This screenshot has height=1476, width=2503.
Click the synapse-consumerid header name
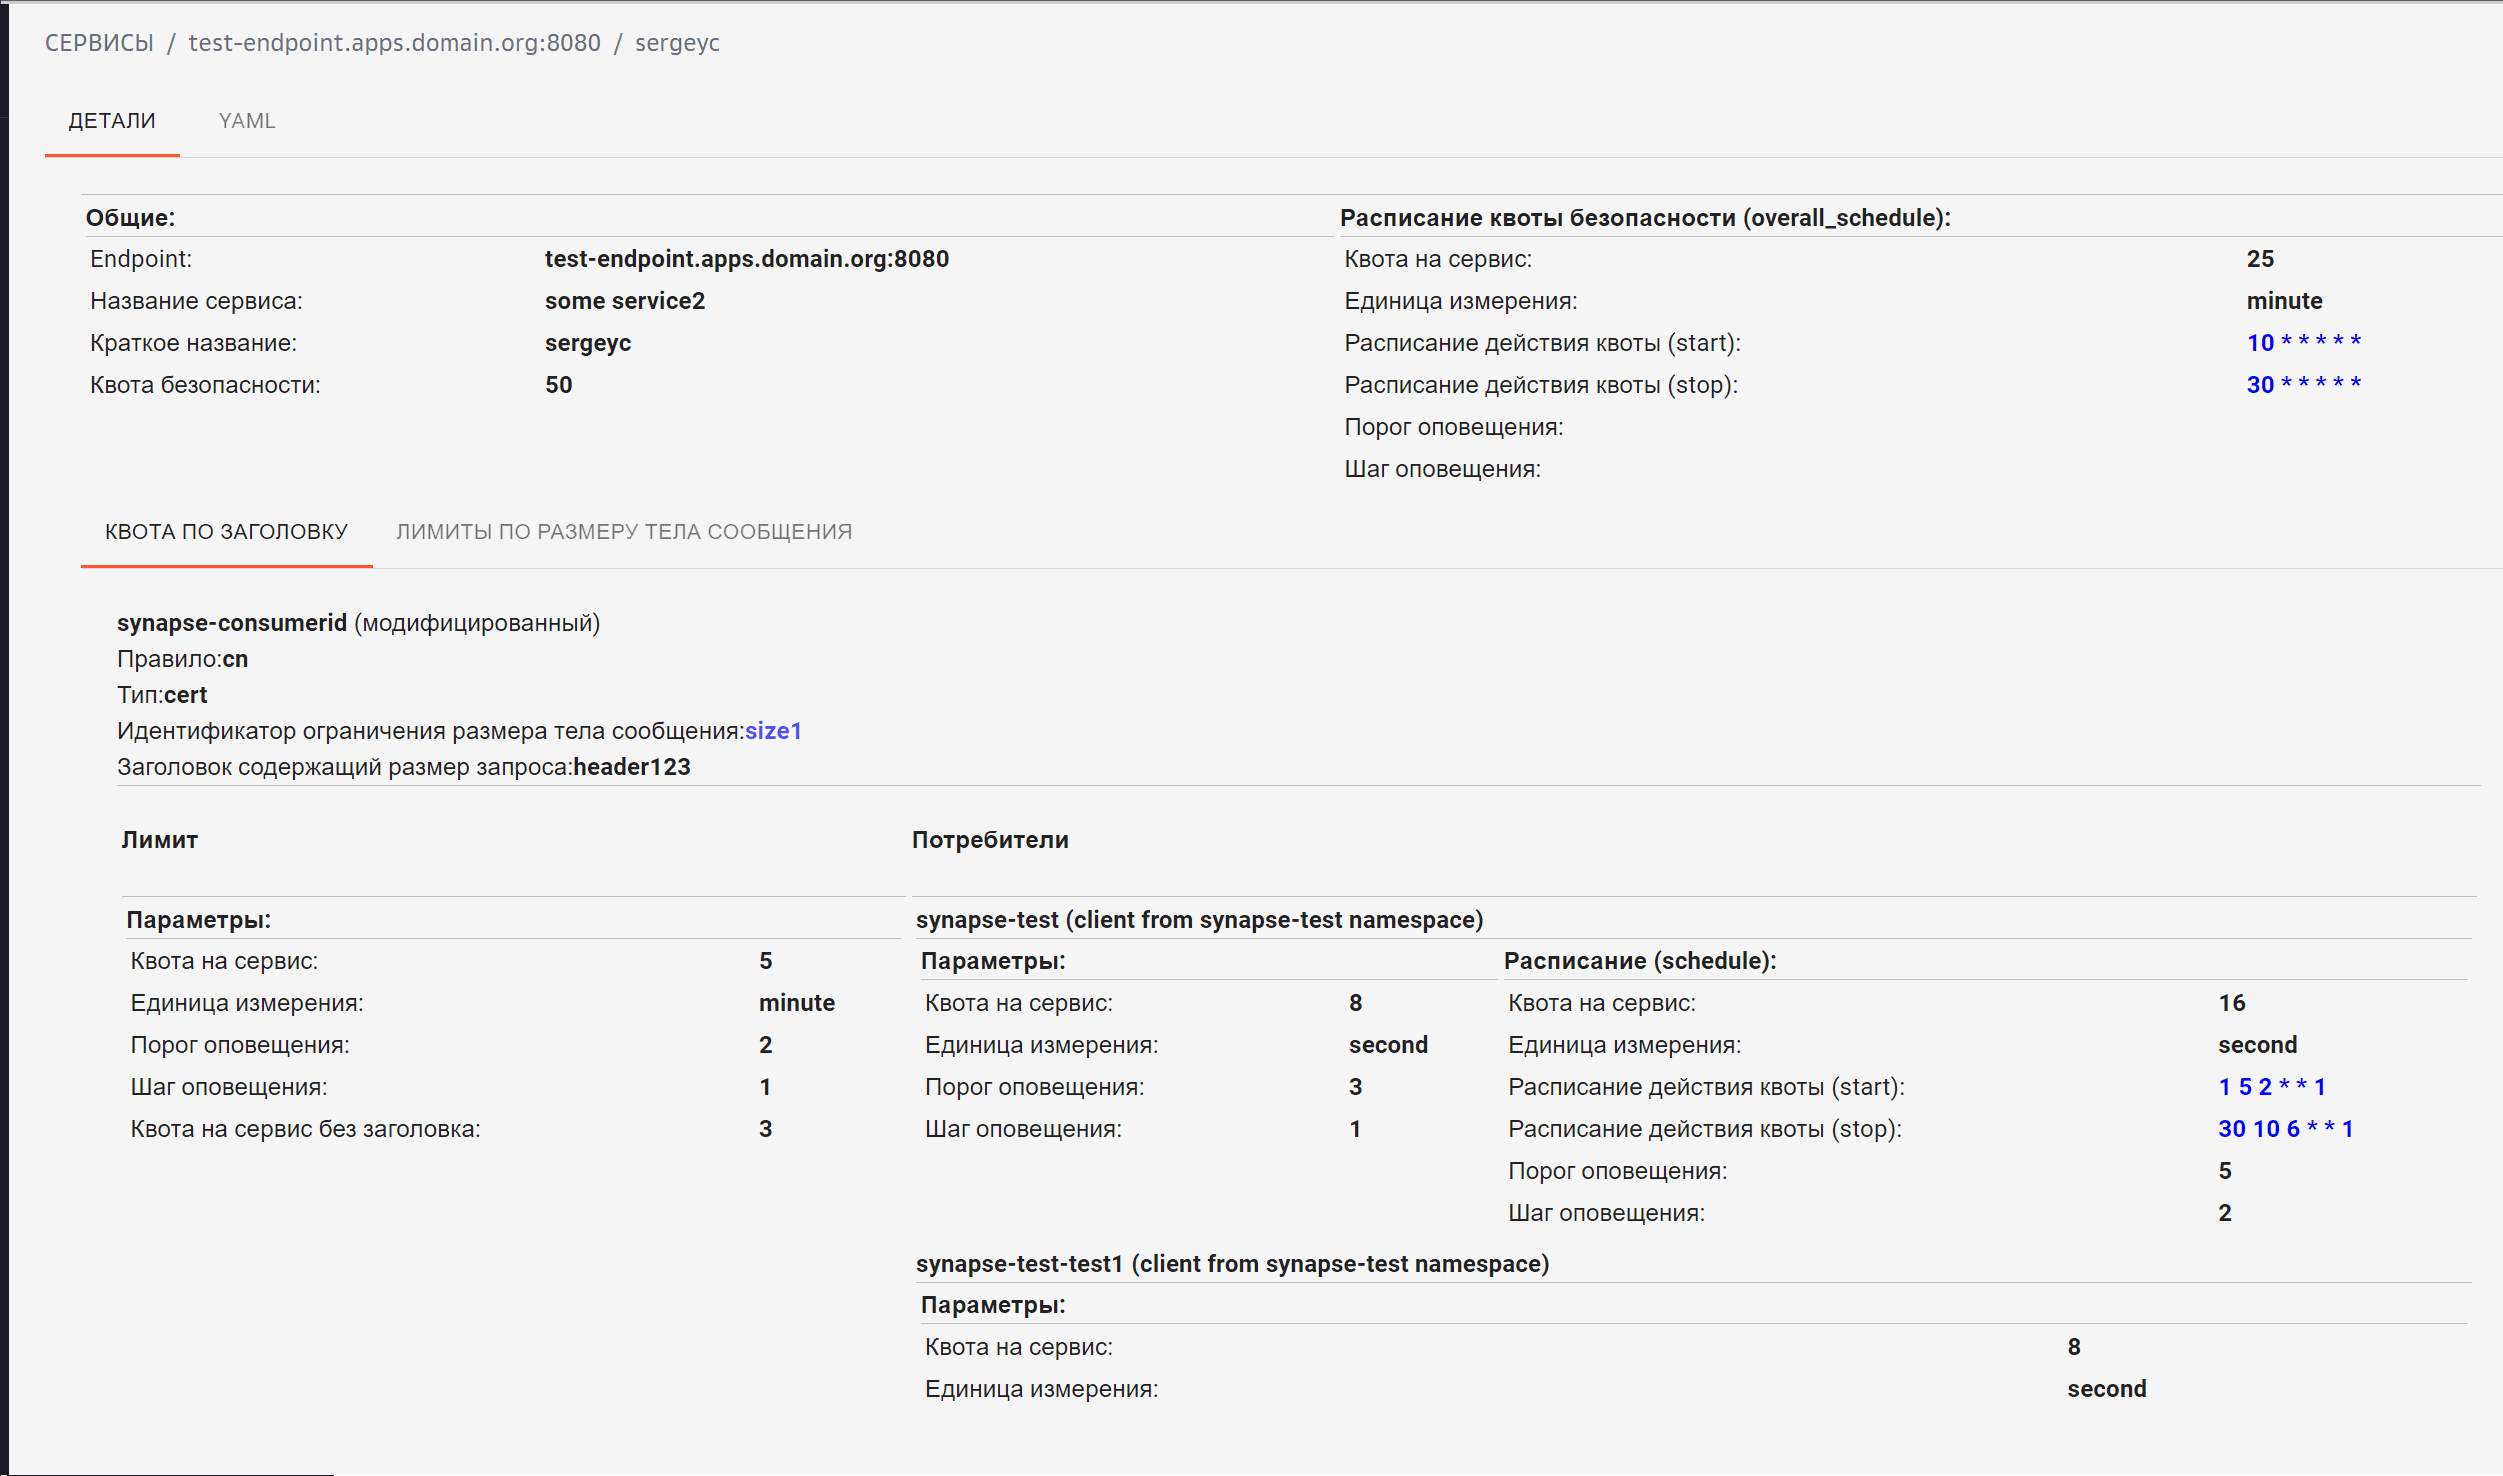click(232, 623)
